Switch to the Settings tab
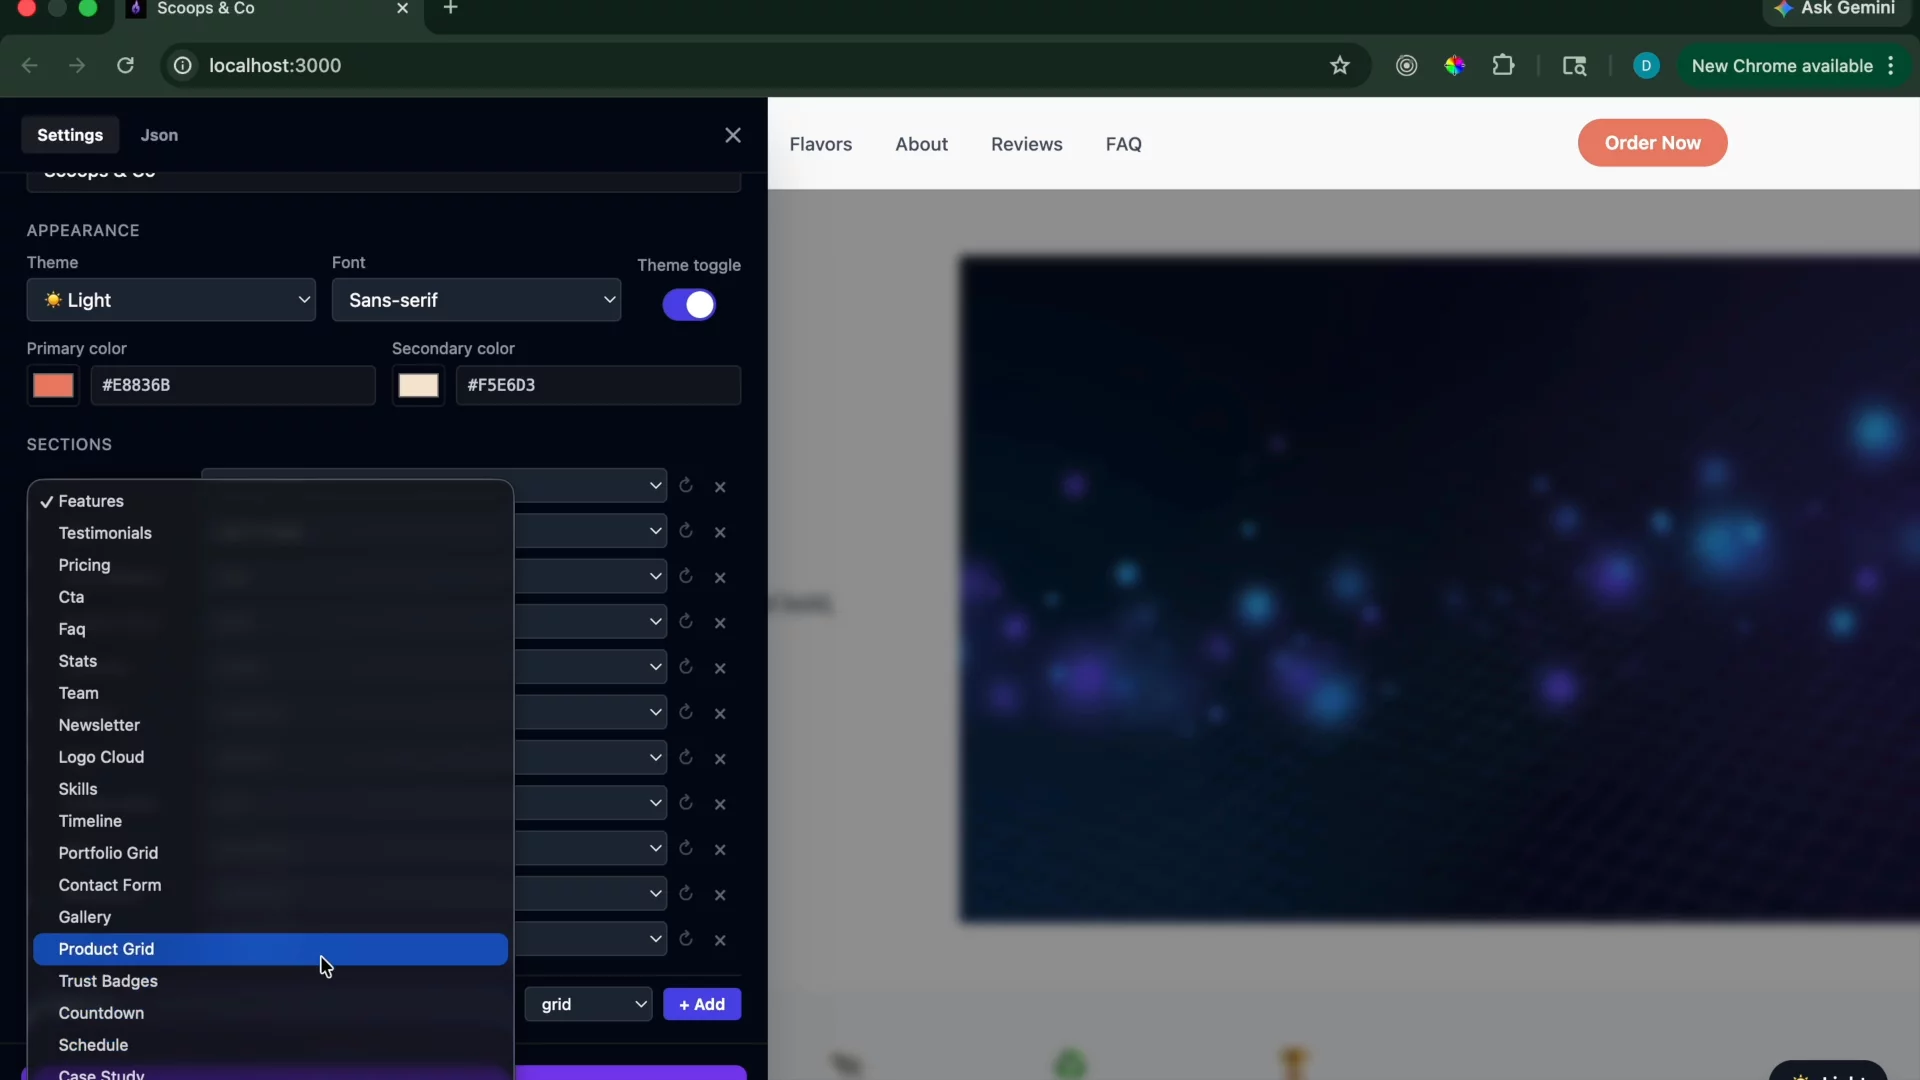 pos(70,135)
